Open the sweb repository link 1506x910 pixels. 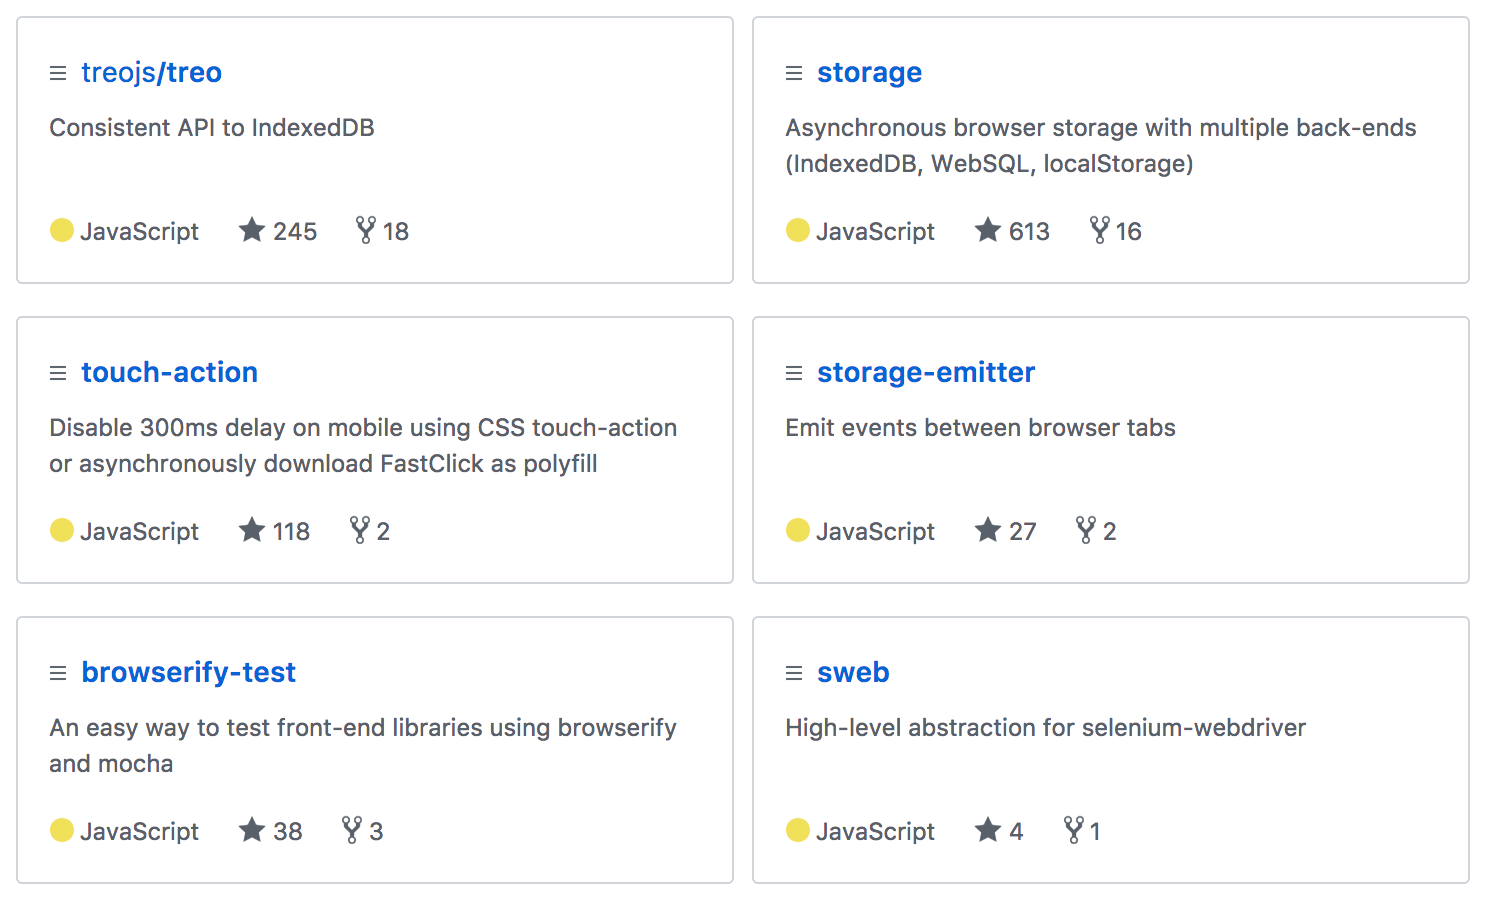pyautogui.click(x=853, y=672)
